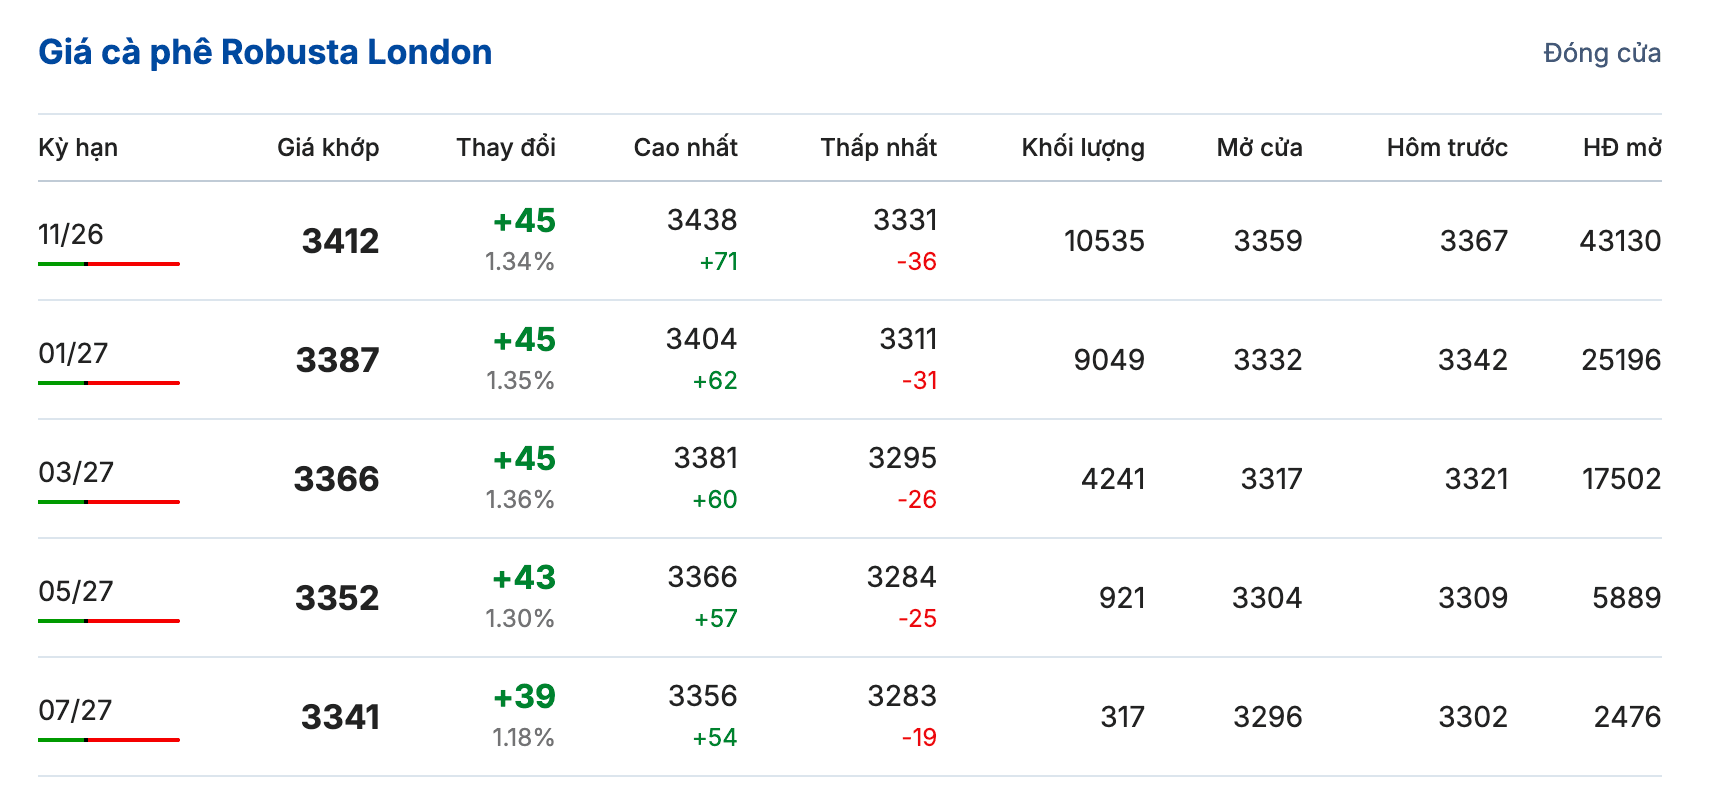Click the range bar under 03/27

(x=109, y=502)
